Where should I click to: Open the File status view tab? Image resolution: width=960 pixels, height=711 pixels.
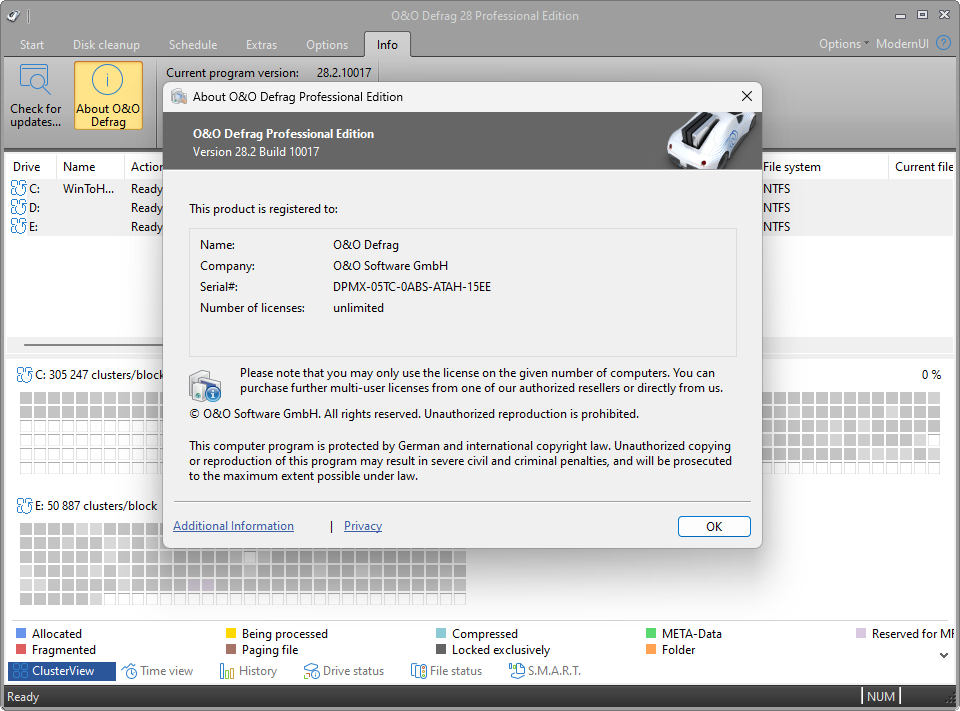point(446,671)
